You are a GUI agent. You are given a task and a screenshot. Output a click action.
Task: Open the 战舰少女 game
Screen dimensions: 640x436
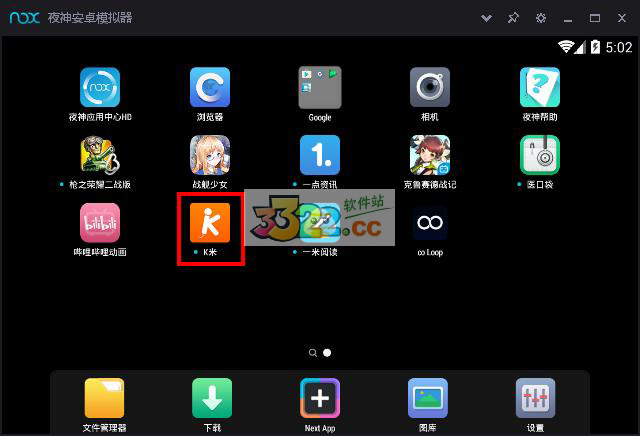(210, 155)
